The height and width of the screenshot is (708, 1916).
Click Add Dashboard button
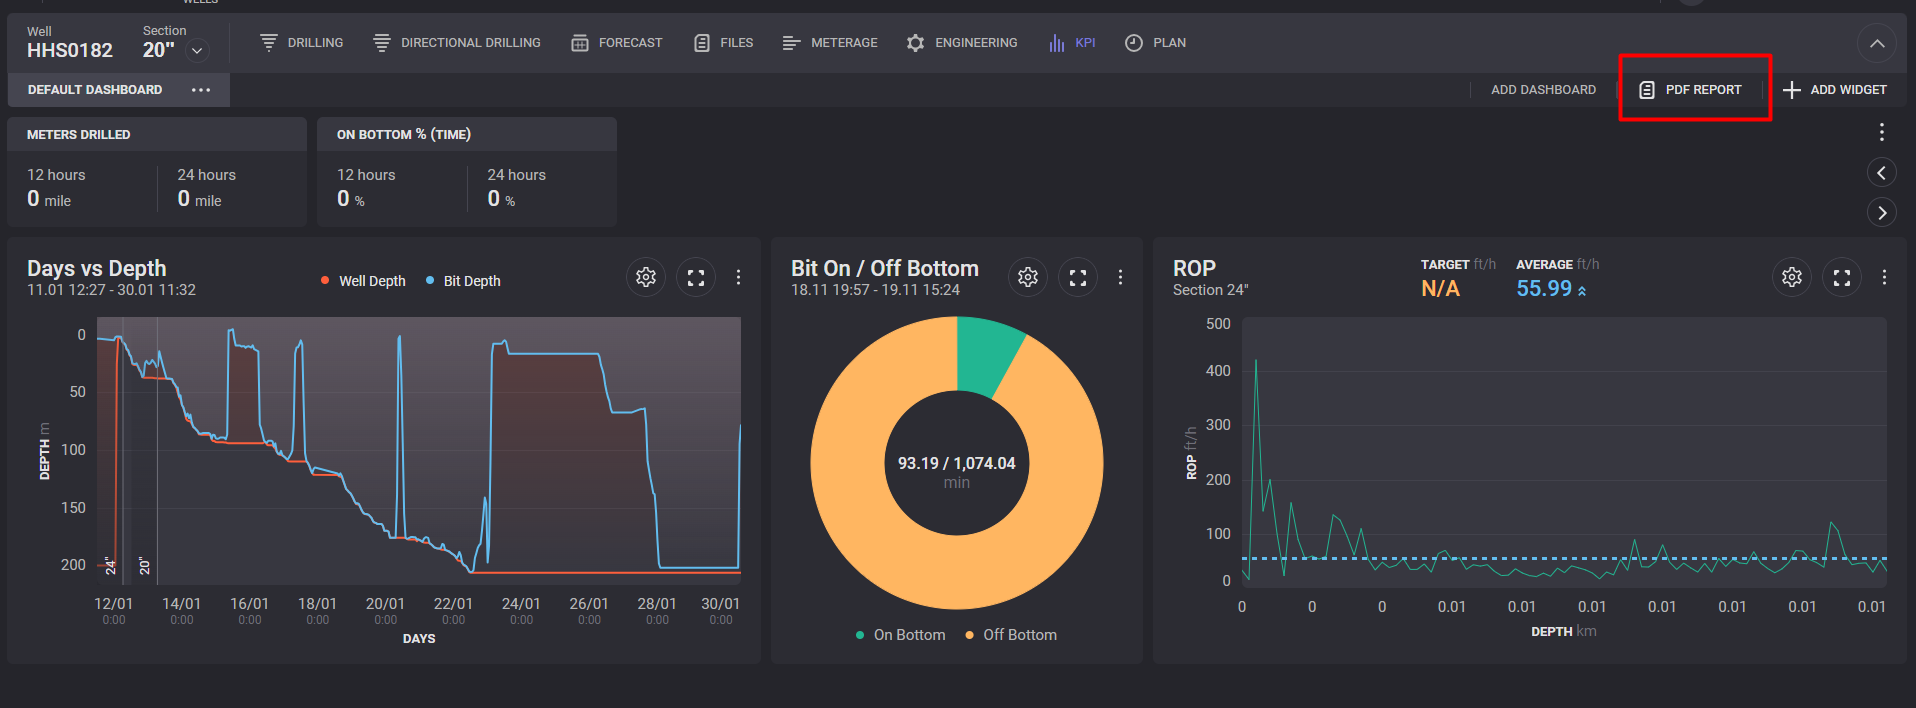pos(1543,90)
